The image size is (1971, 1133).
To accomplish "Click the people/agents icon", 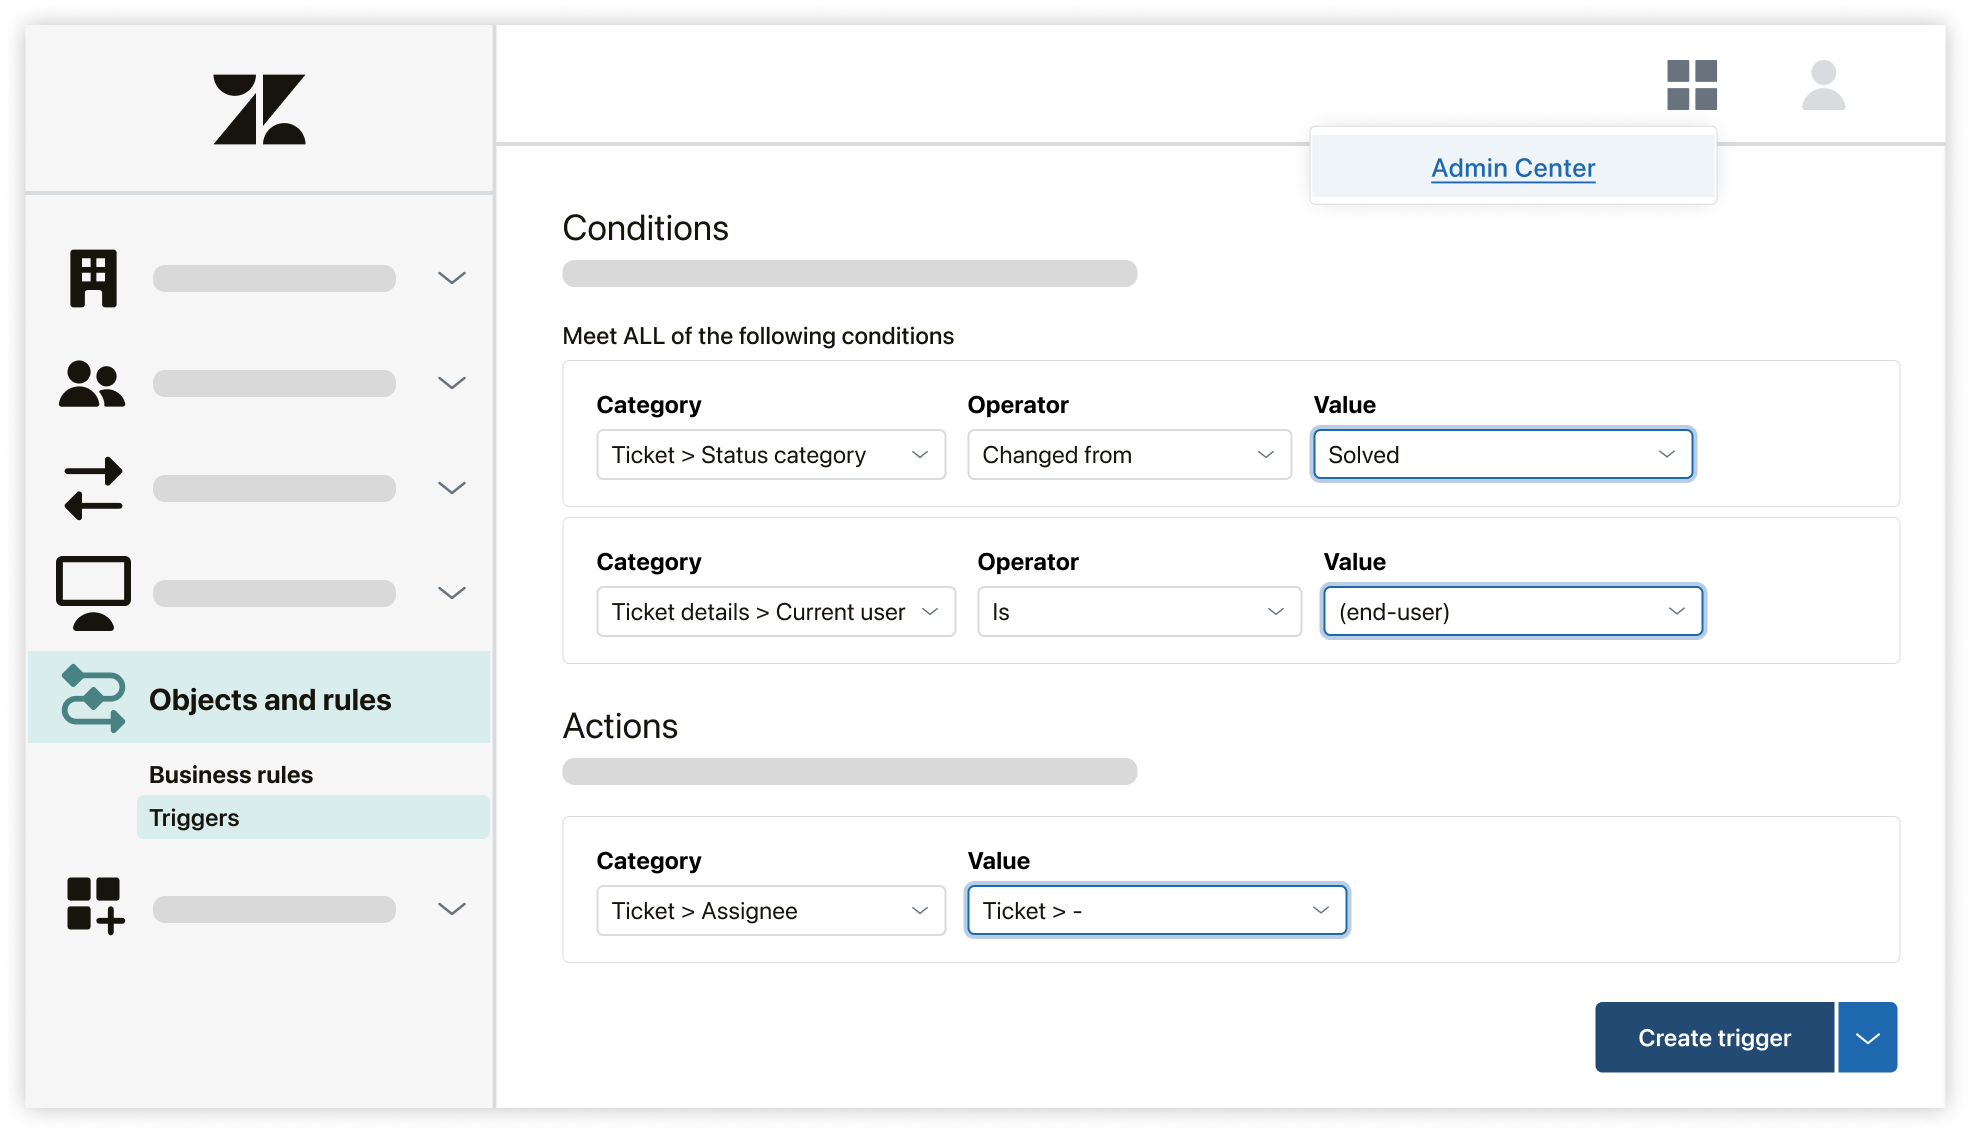I will 92,382.
